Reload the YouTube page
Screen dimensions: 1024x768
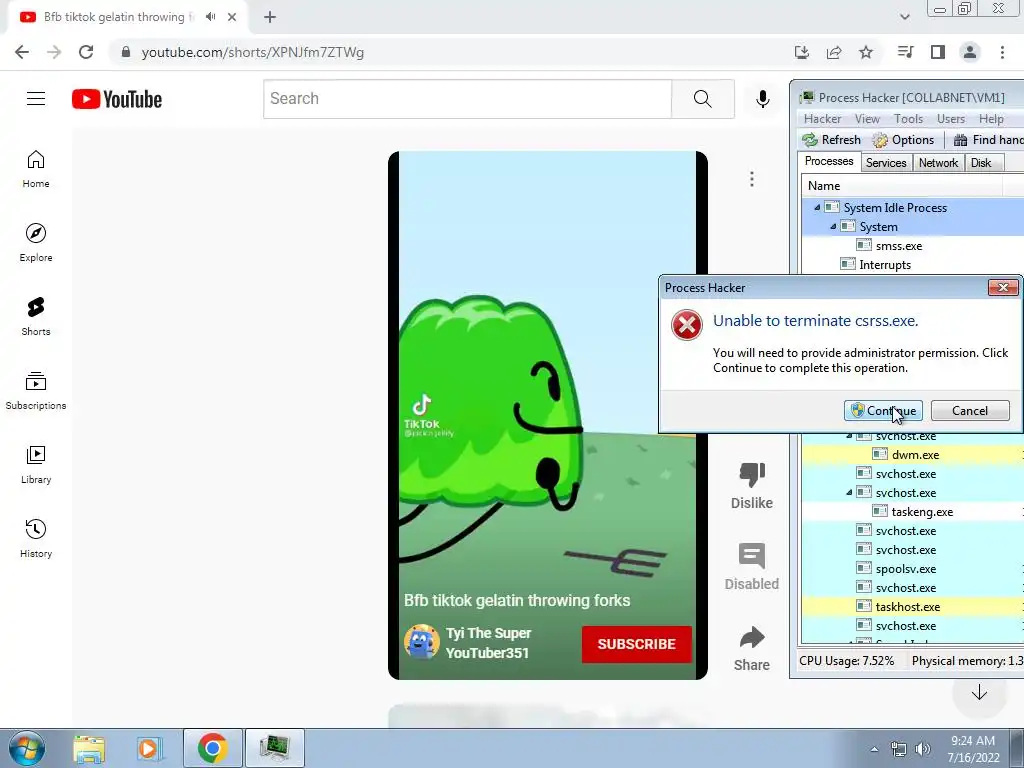tap(86, 52)
